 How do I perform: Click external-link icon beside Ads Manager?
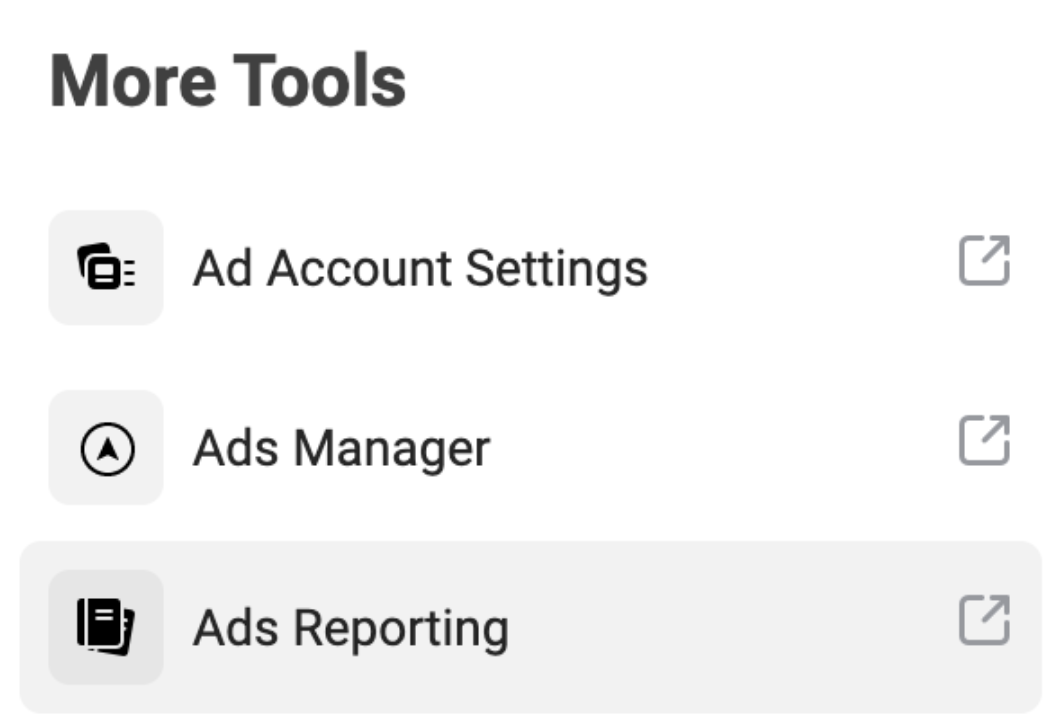click(984, 441)
